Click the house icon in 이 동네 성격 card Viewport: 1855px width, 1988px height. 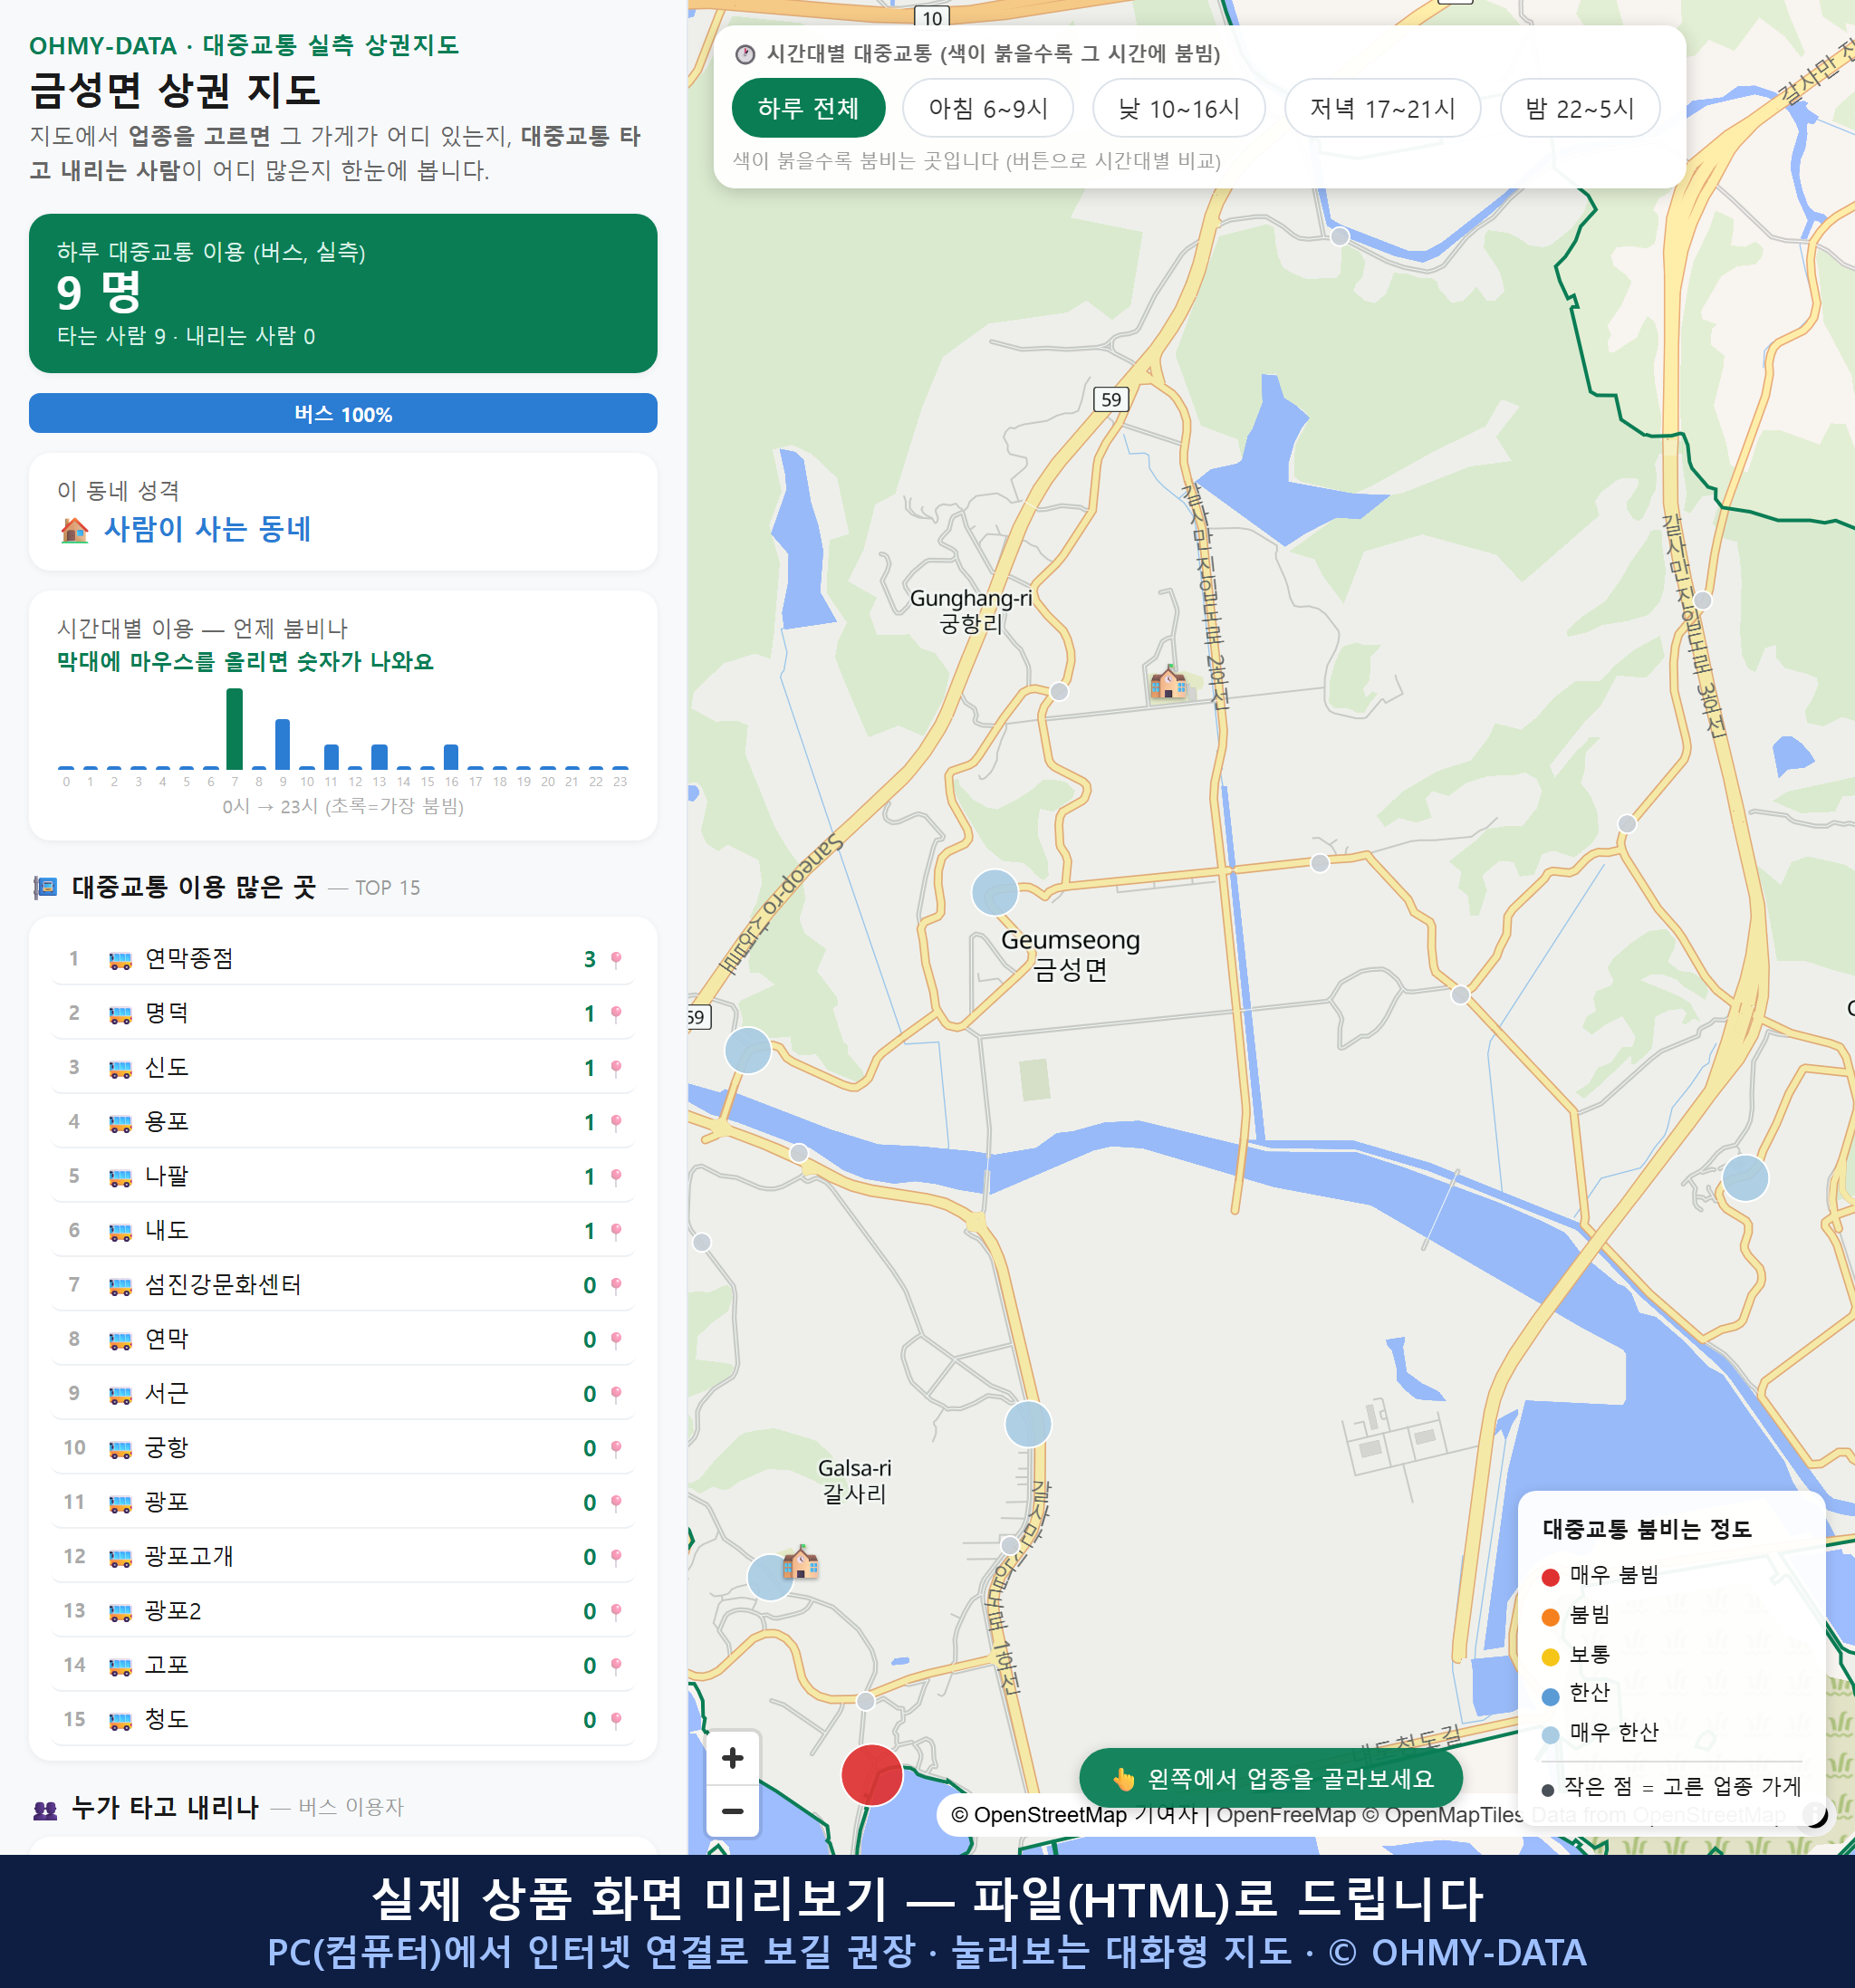click(x=75, y=529)
